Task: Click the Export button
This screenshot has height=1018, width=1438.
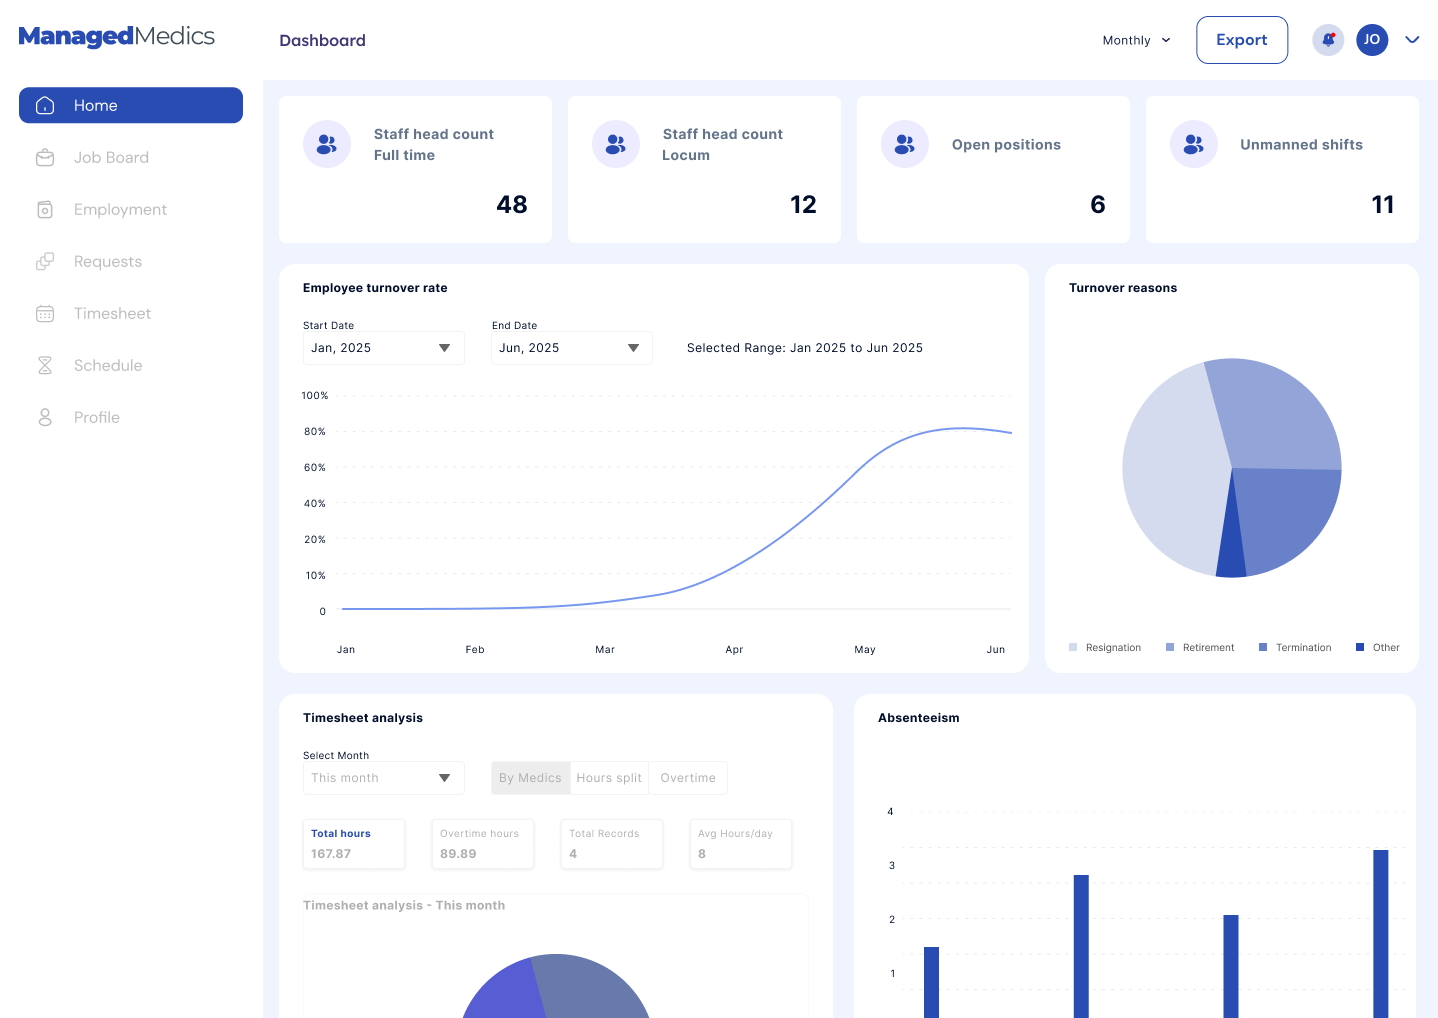Action: (x=1242, y=40)
